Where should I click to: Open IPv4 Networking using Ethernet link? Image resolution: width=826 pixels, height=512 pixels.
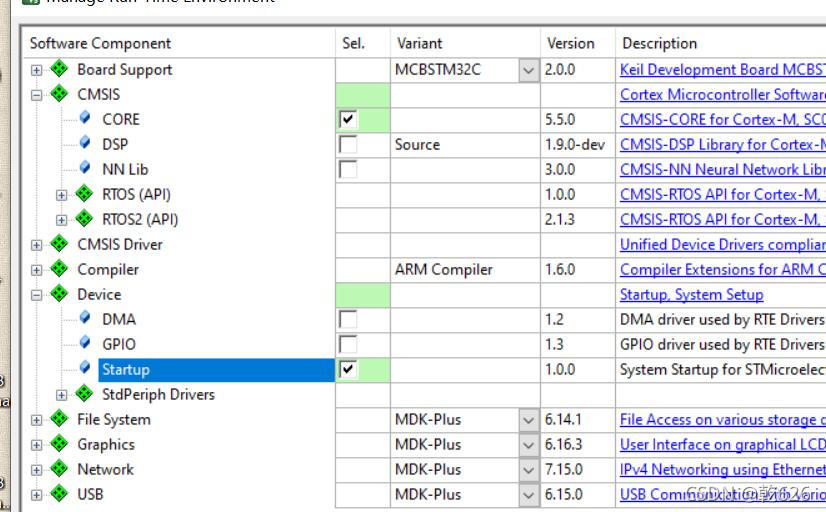pos(723,470)
